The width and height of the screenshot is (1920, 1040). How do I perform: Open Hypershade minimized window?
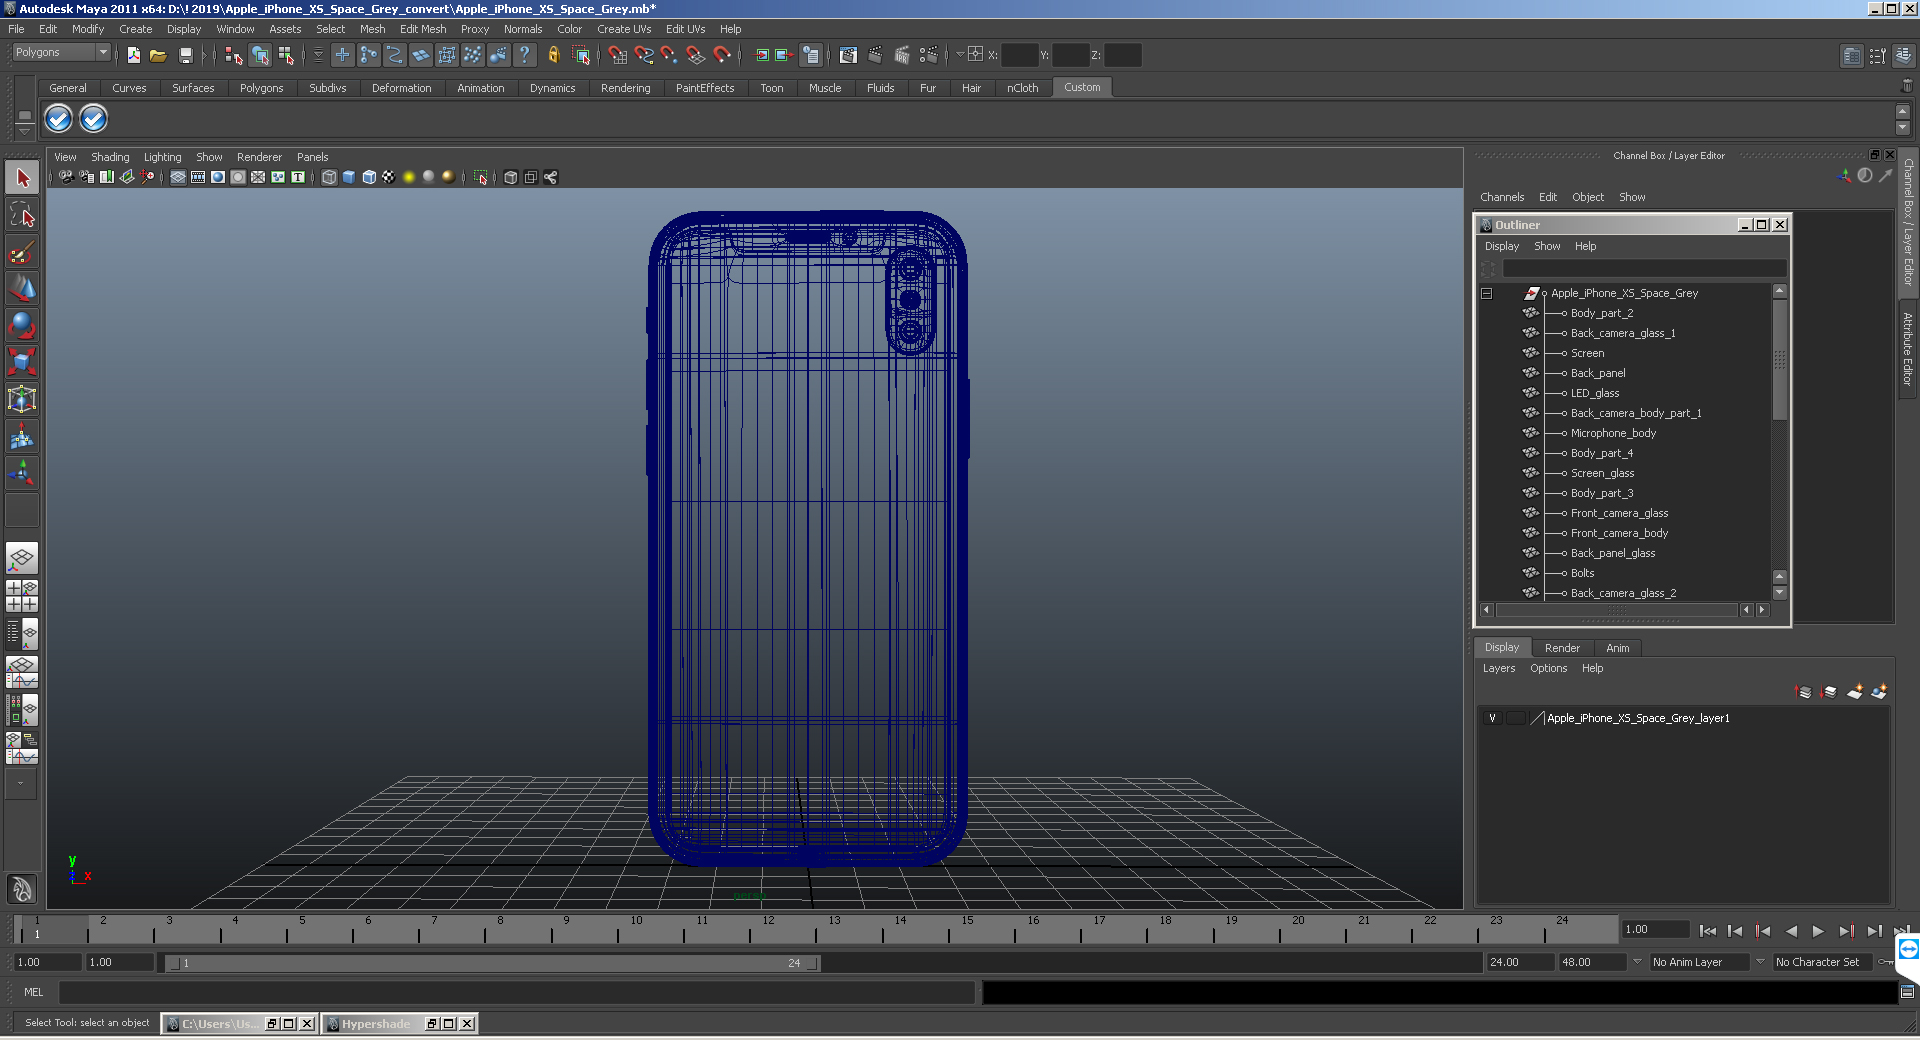click(377, 1024)
